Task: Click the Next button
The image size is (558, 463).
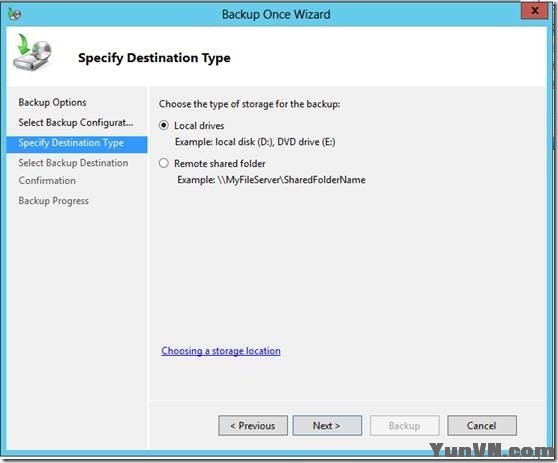Action: pyautogui.click(x=327, y=426)
